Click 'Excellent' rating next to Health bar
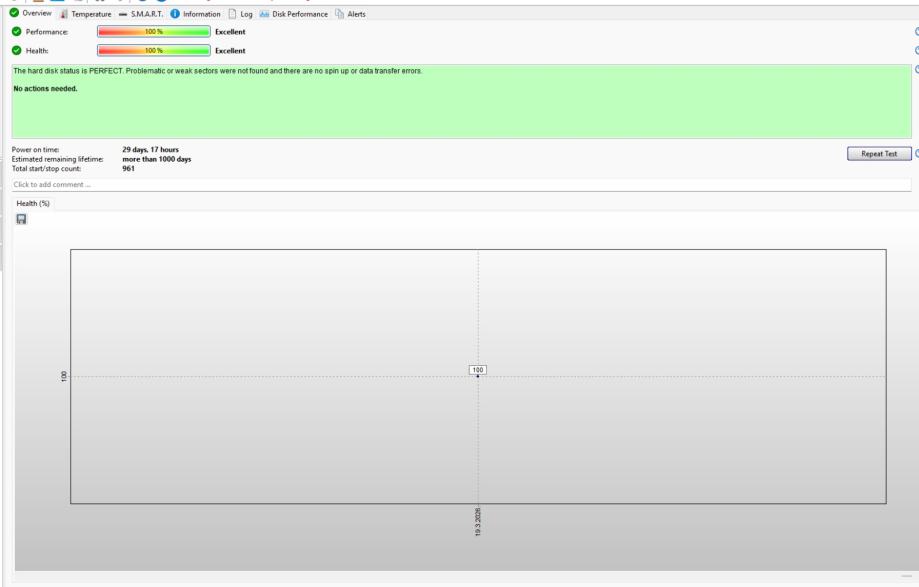 coord(230,50)
